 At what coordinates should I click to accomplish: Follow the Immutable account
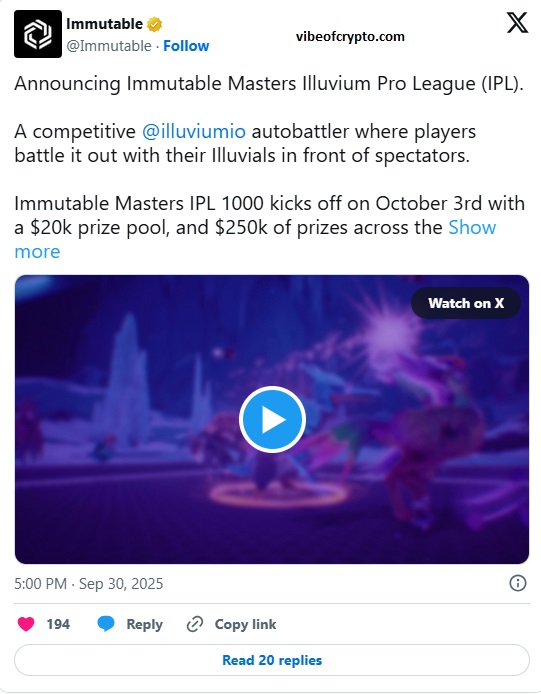point(186,46)
